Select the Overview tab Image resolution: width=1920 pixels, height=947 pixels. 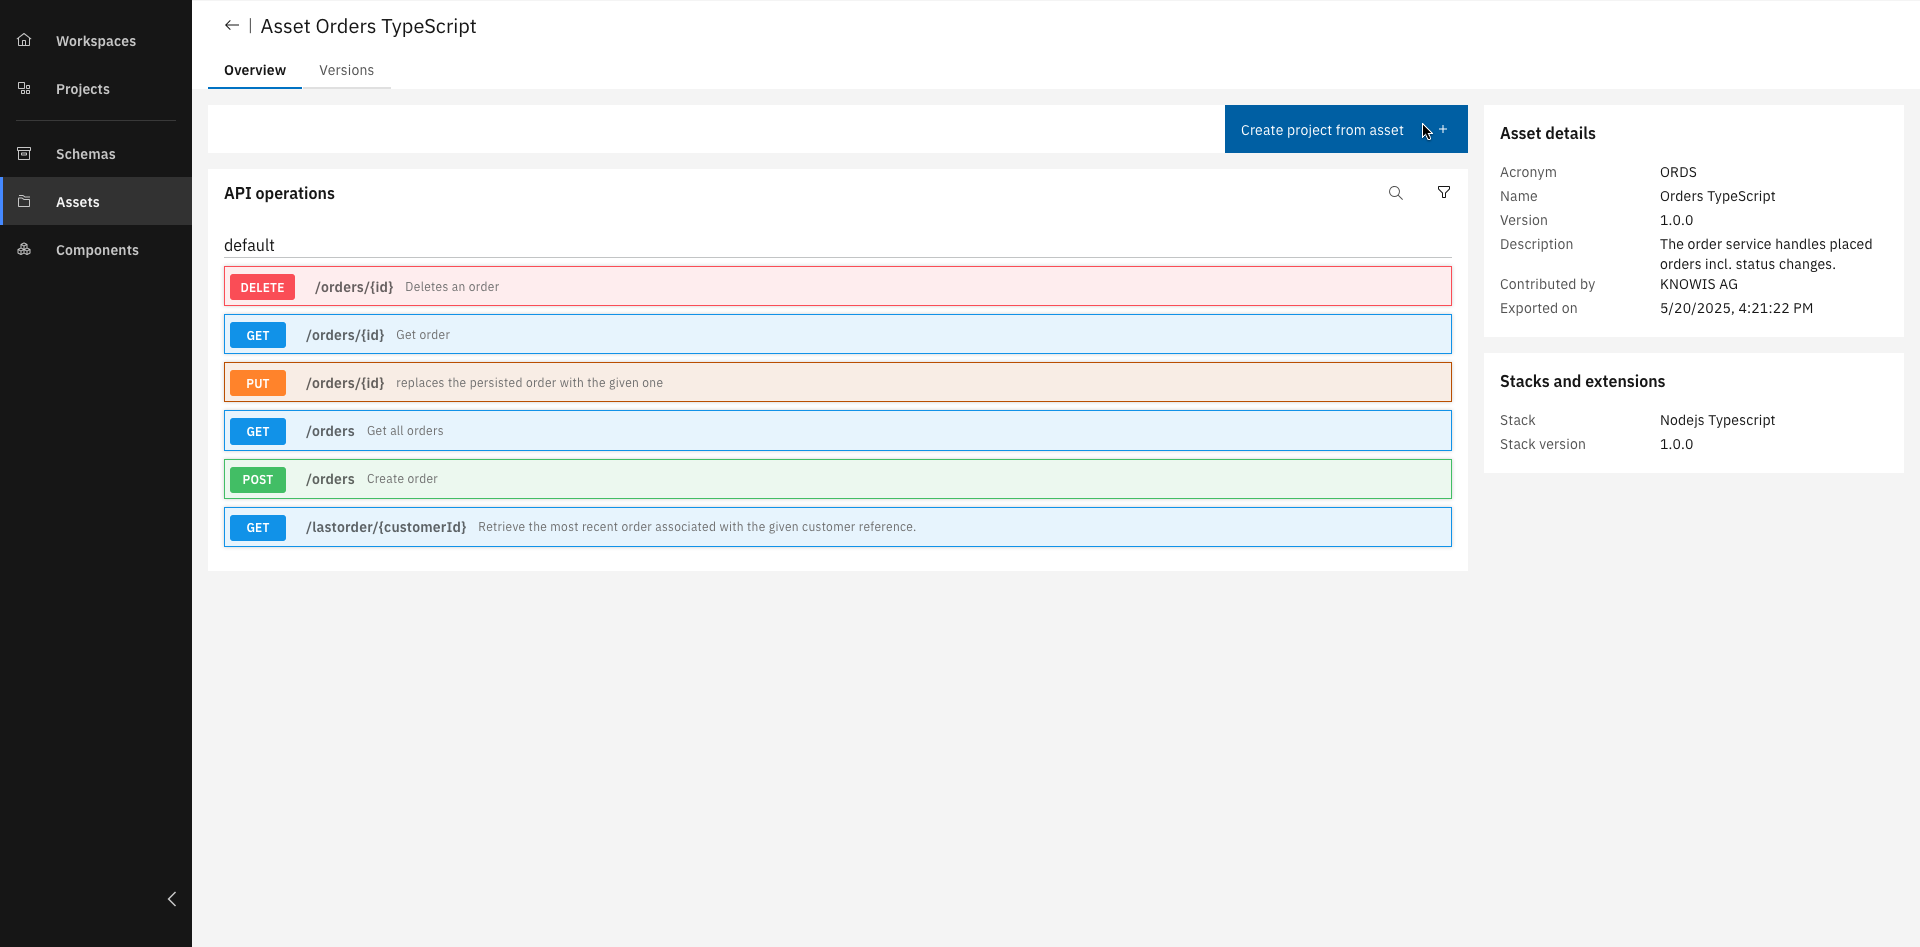[x=255, y=70]
